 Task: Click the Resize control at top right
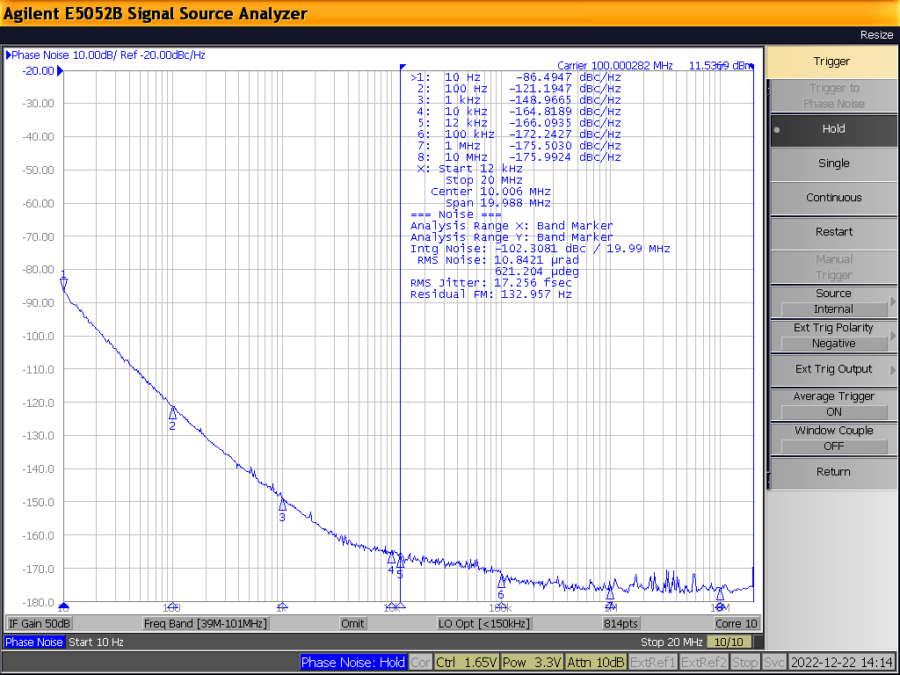pos(876,35)
